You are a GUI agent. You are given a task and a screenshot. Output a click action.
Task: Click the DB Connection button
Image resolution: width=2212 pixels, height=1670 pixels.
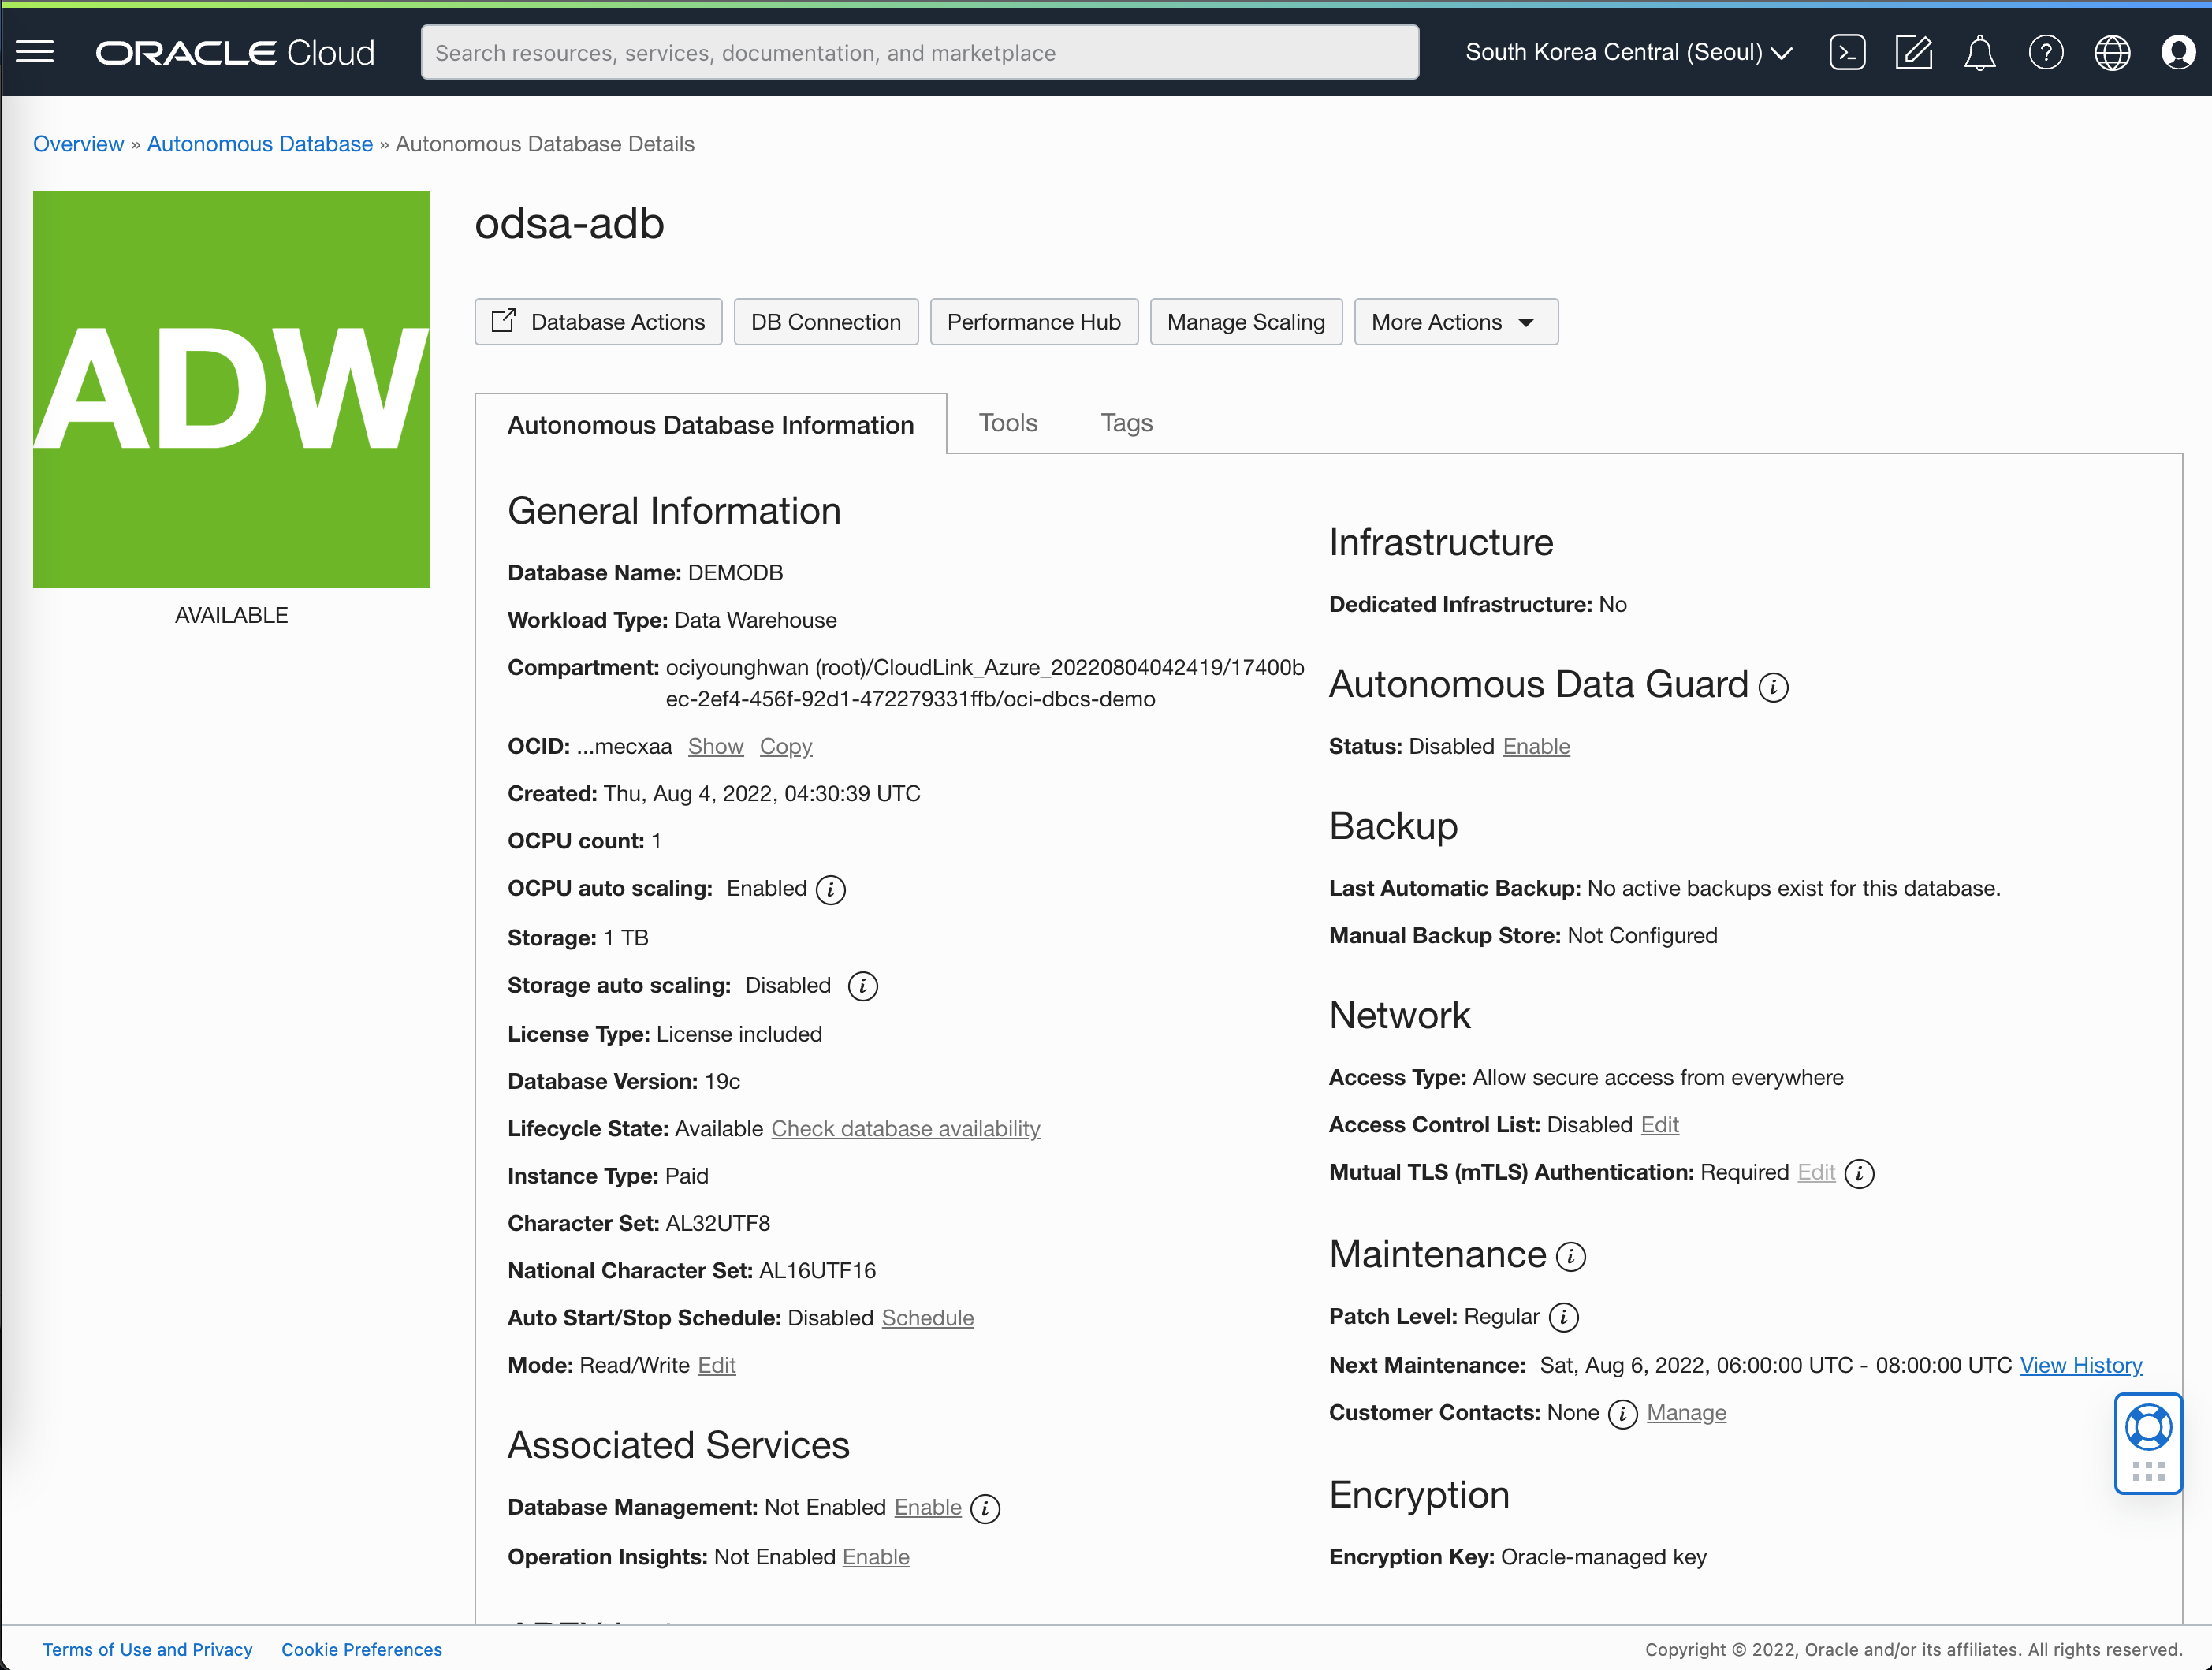tap(825, 322)
